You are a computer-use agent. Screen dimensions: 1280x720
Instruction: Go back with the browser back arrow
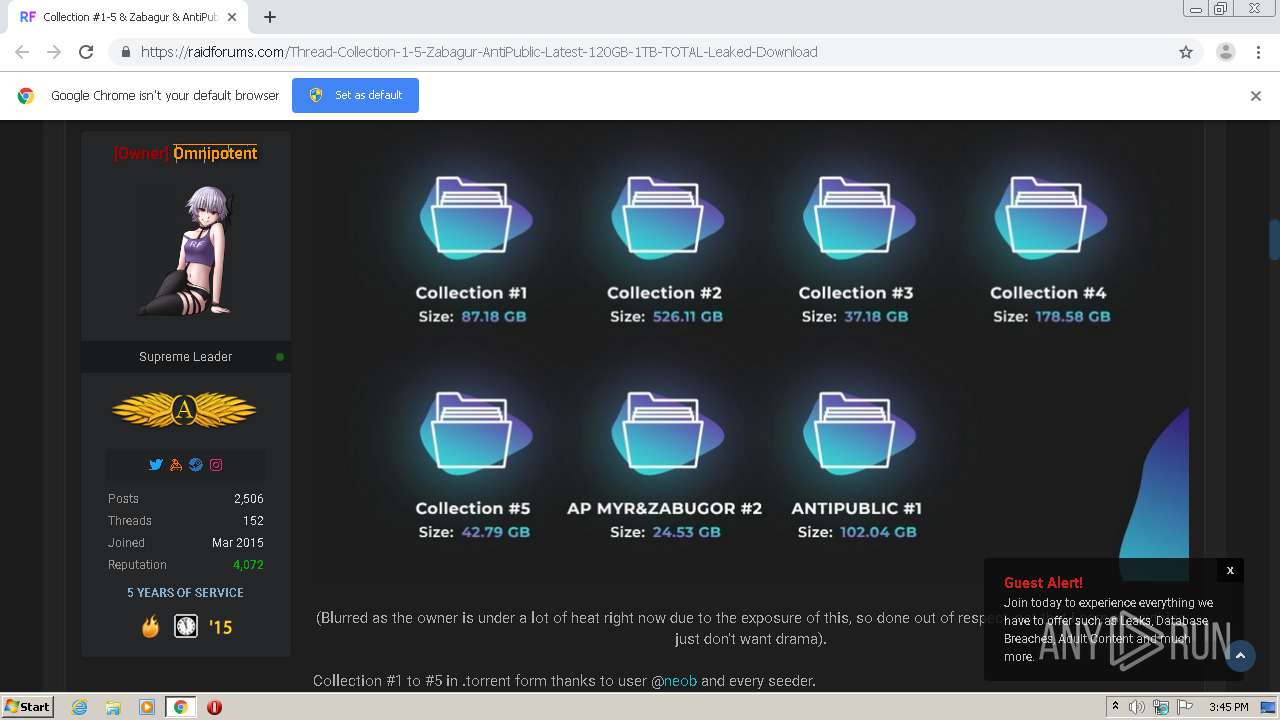tap(22, 52)
